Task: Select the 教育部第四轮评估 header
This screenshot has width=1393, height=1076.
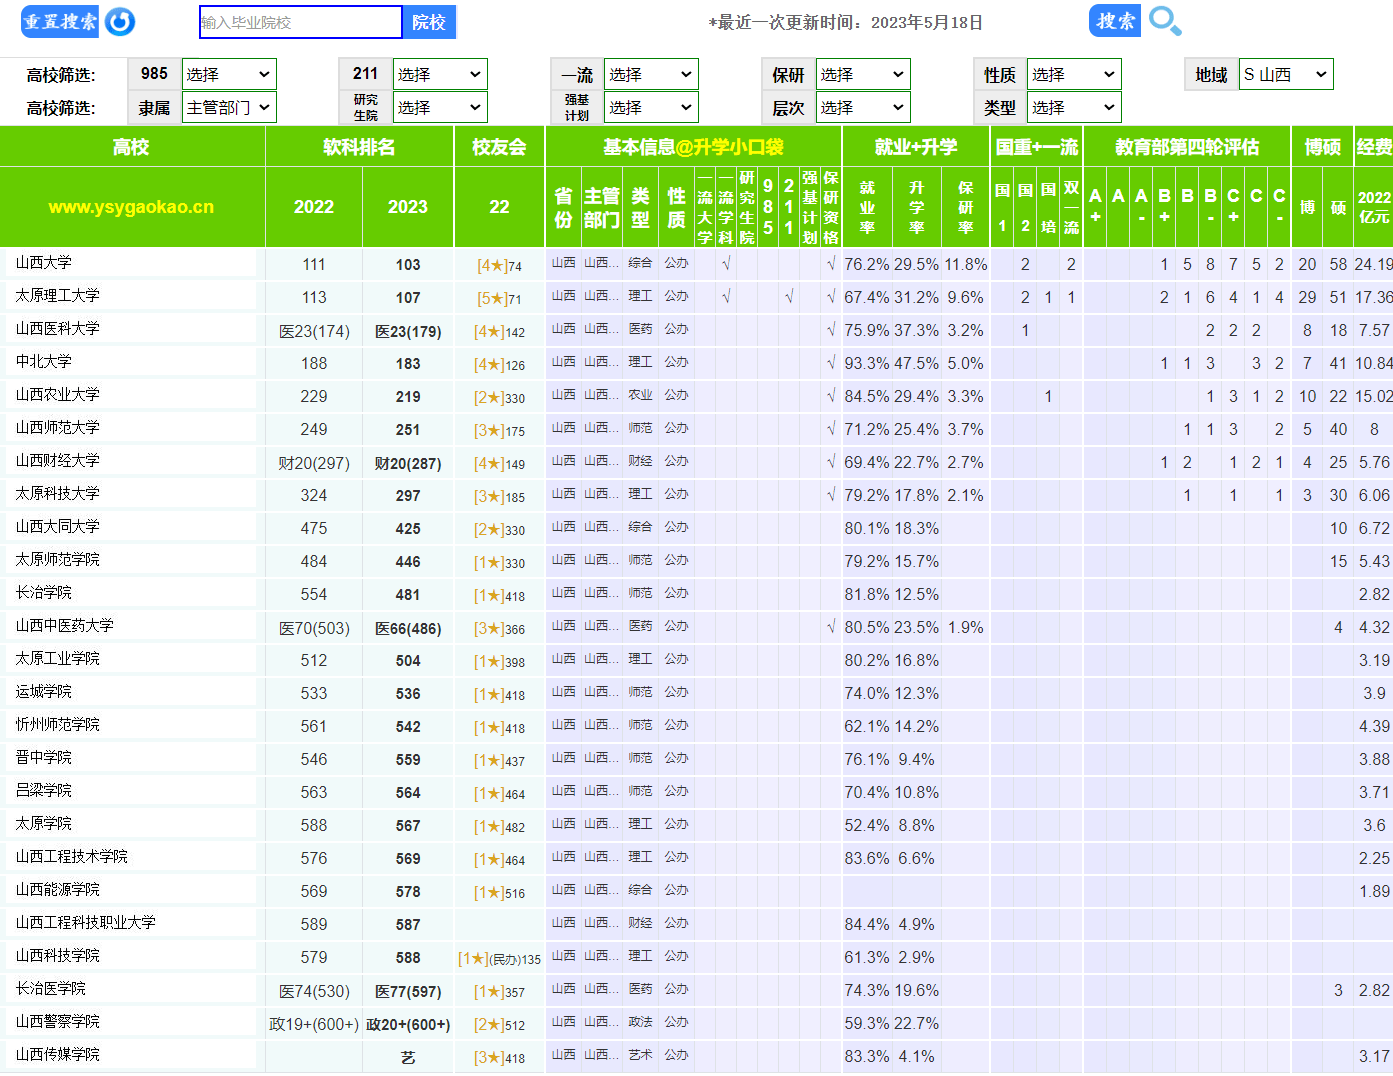Action: (x=1187, y=147)
